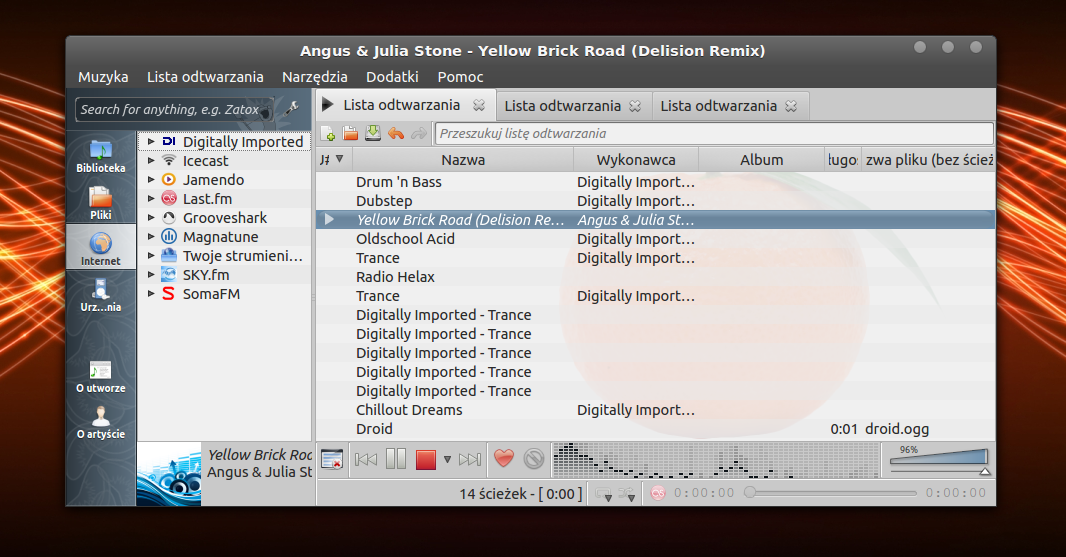
Task: Sort by the Nazwa column header
Action: (x=463, y=160)
